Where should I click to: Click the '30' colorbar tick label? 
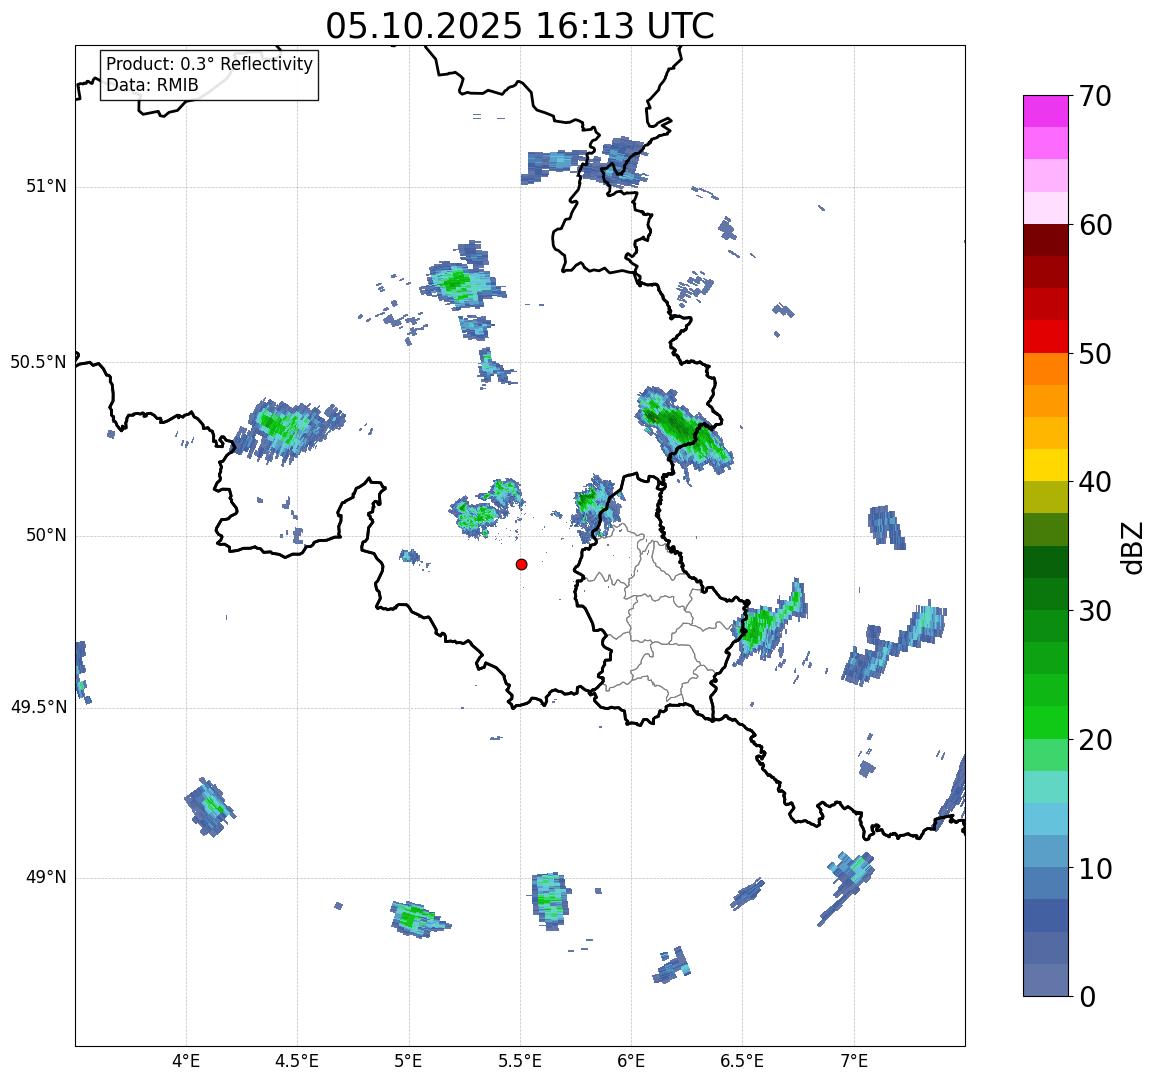(1095, 611)
